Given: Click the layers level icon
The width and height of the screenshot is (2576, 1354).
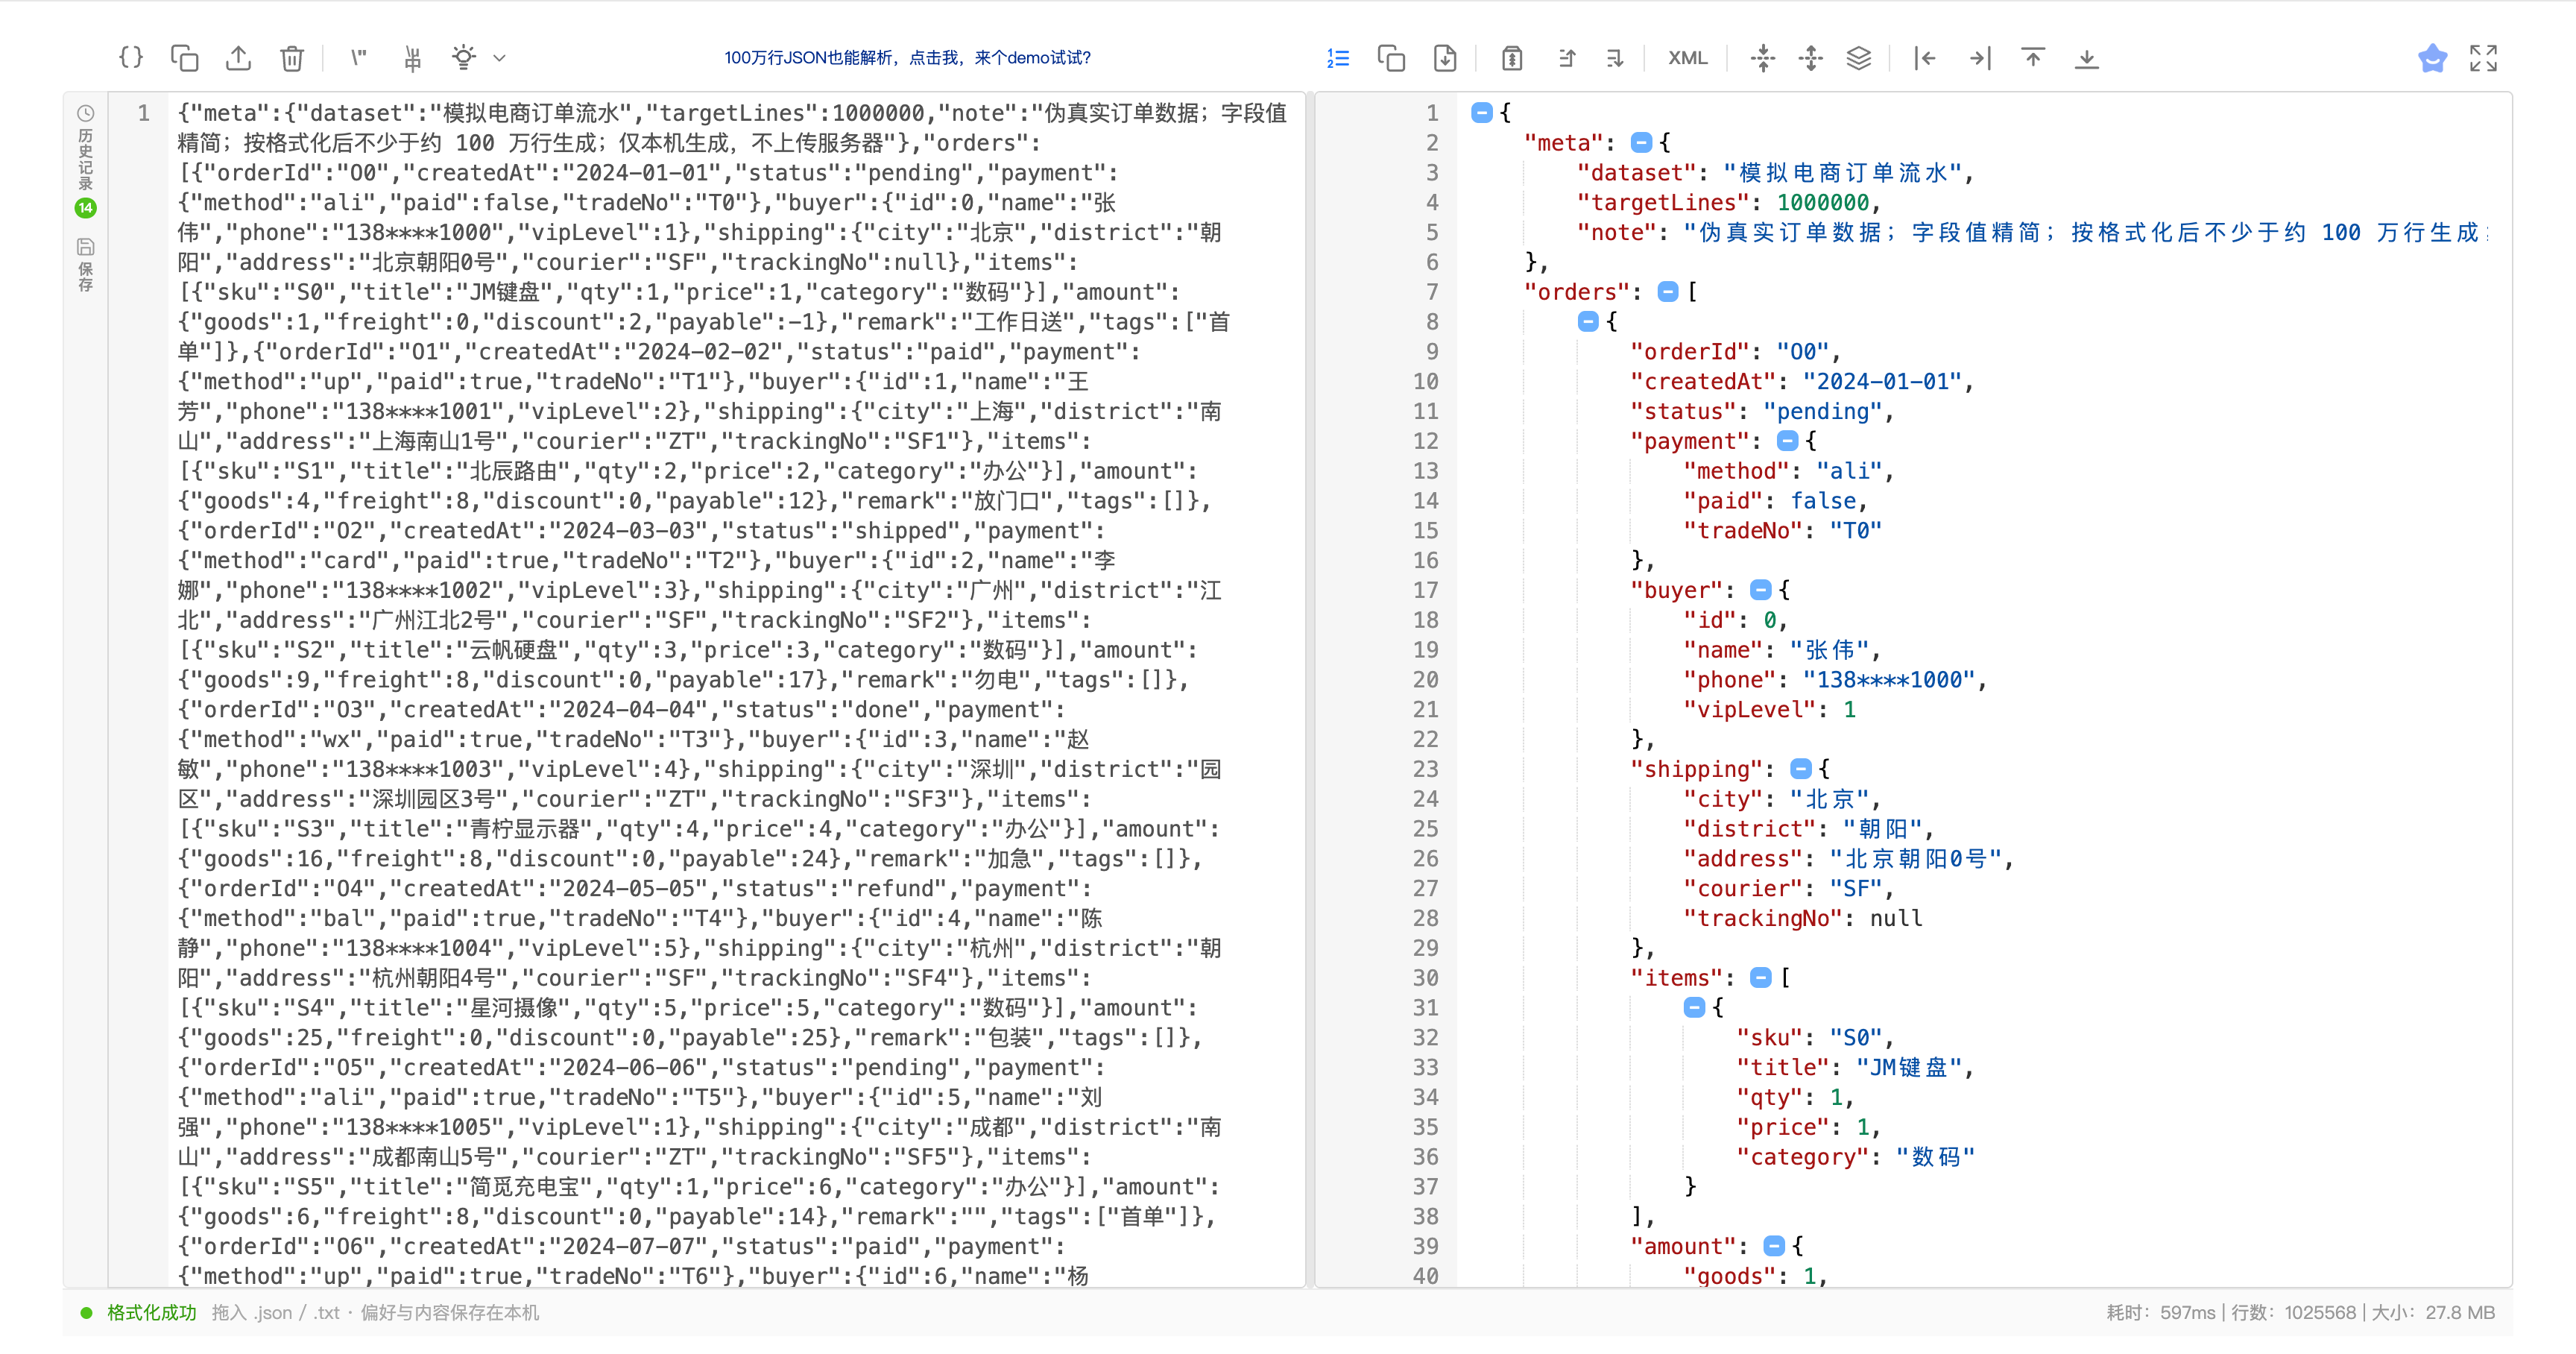Looking at the screenshot, I should 1859,58.
